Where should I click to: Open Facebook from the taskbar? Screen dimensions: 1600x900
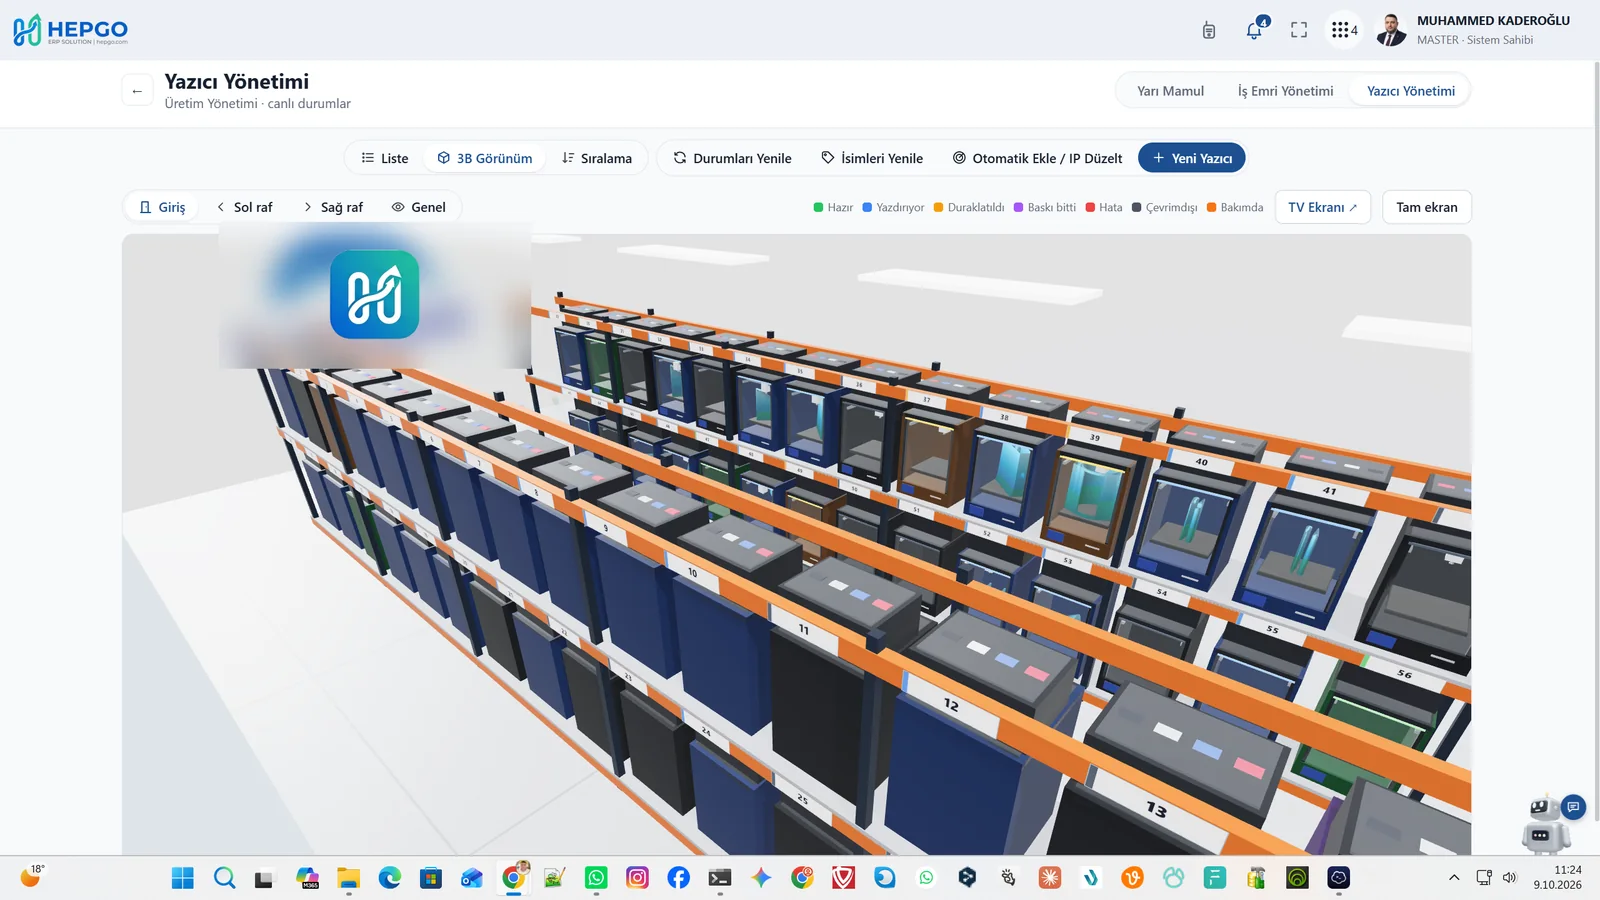678,878
